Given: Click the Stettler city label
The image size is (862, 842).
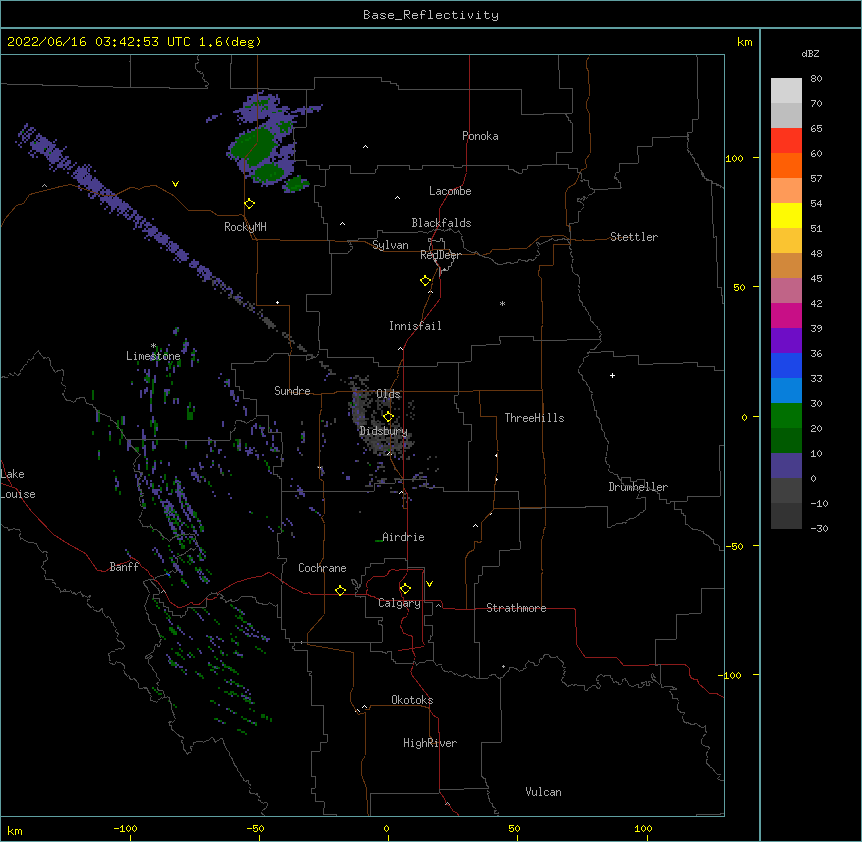Looking at the screenshot, I should point(634,237).
